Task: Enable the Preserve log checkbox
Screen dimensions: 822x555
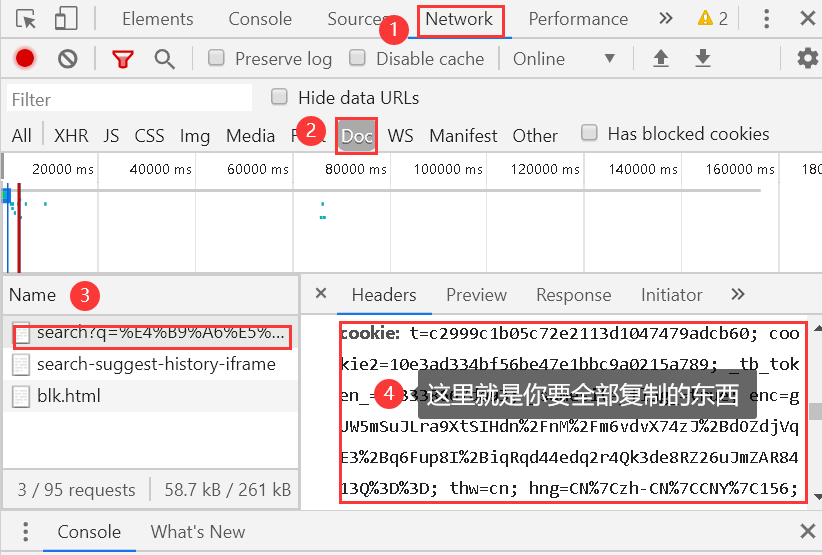Action: point(216,57)
